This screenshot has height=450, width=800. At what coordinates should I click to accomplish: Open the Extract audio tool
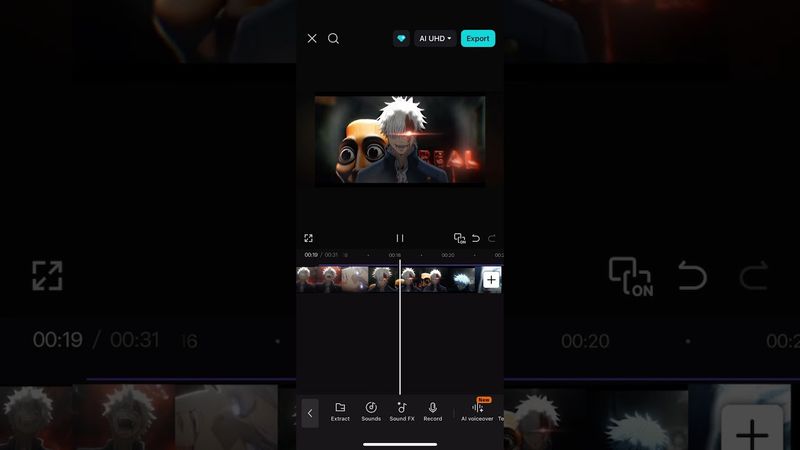(x=340, y=411)
